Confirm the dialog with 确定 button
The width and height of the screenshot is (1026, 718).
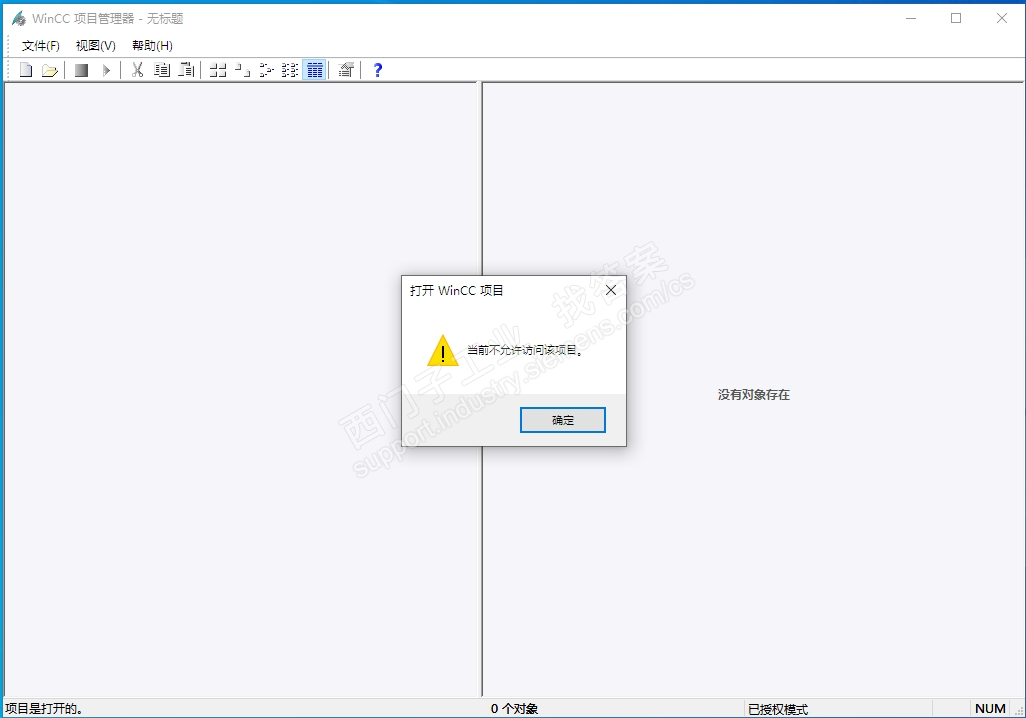coord(563,420)
